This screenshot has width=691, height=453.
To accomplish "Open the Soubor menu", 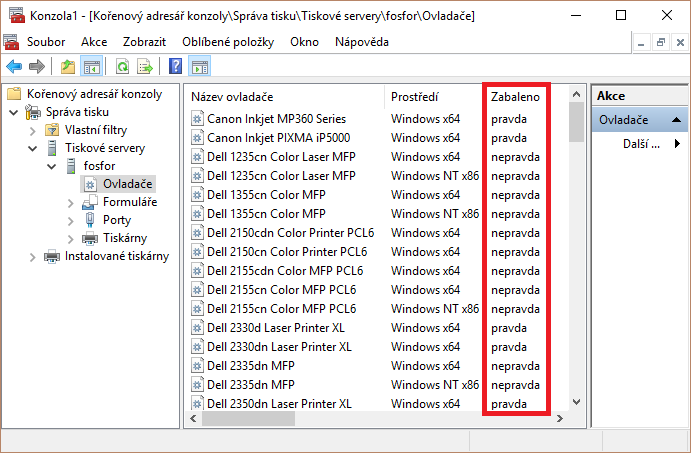I will coord(46,42).
